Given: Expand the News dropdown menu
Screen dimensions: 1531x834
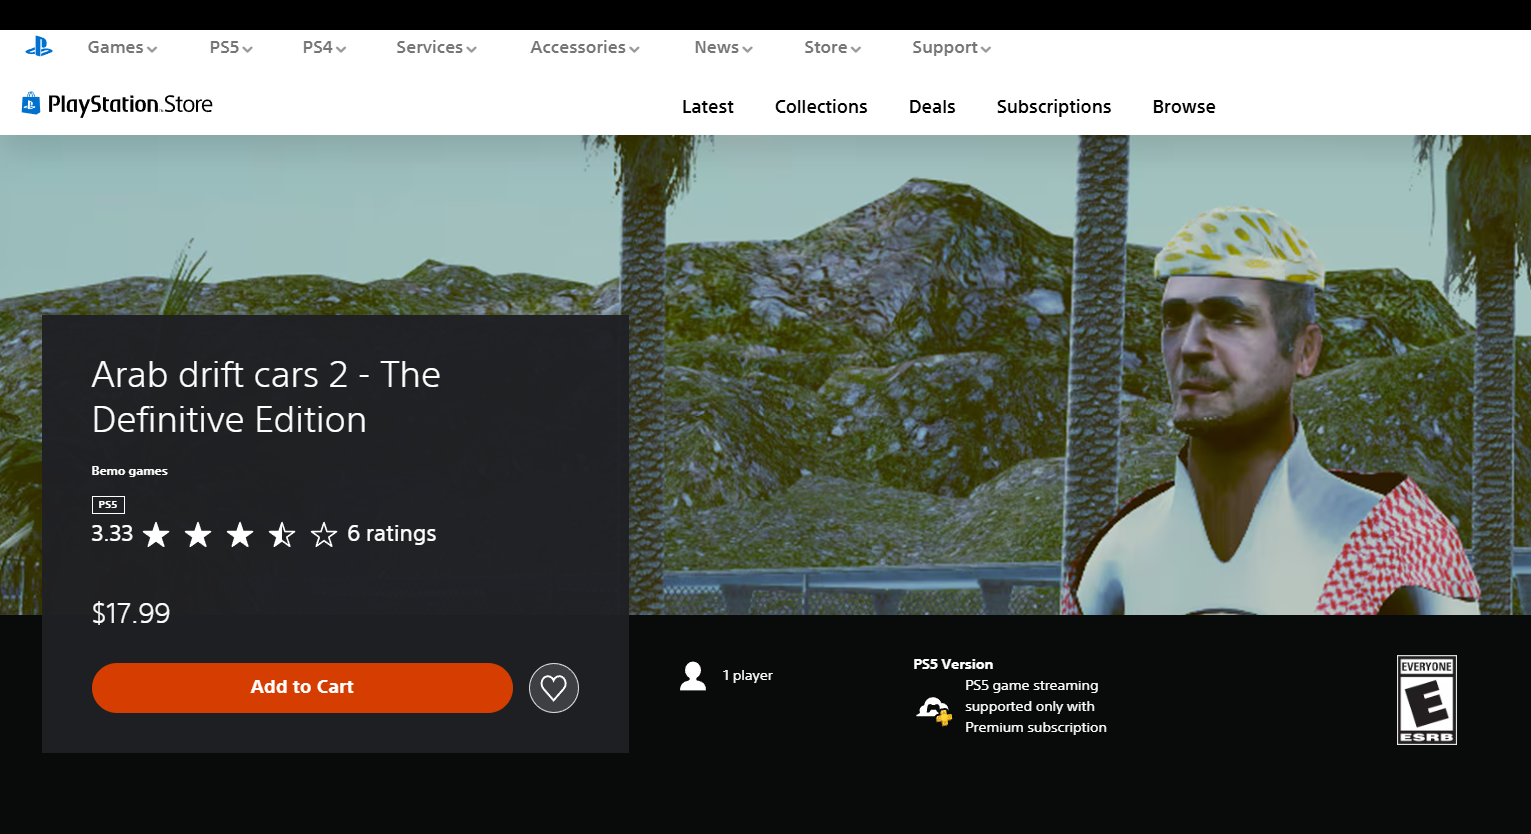Looking at the screenshot, I should 723,47.
